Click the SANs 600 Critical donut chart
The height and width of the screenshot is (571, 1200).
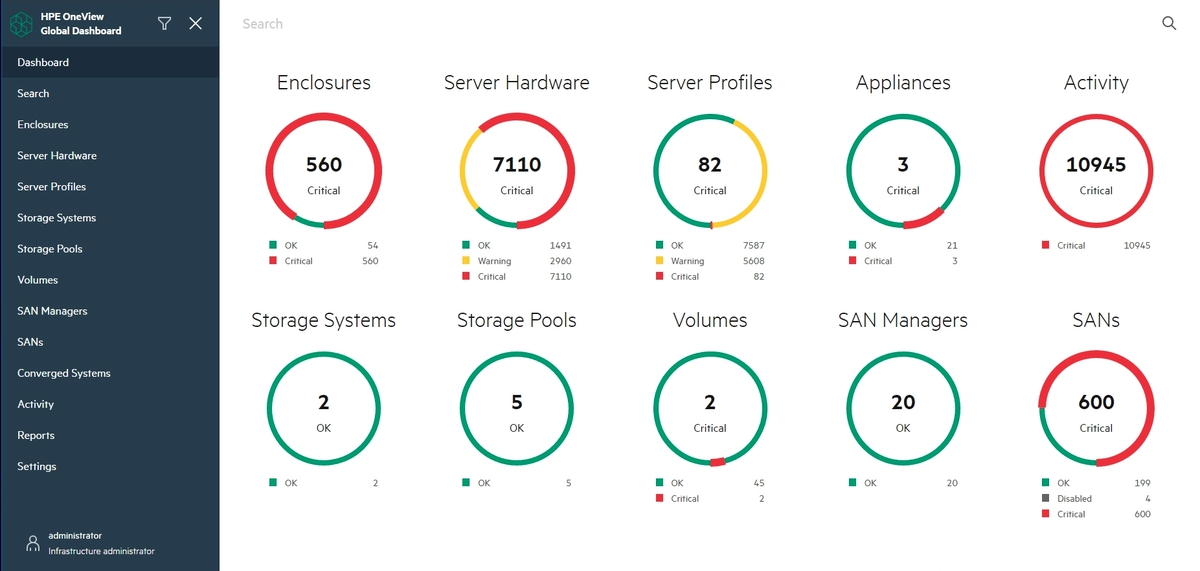click(x=1096, y=408)
